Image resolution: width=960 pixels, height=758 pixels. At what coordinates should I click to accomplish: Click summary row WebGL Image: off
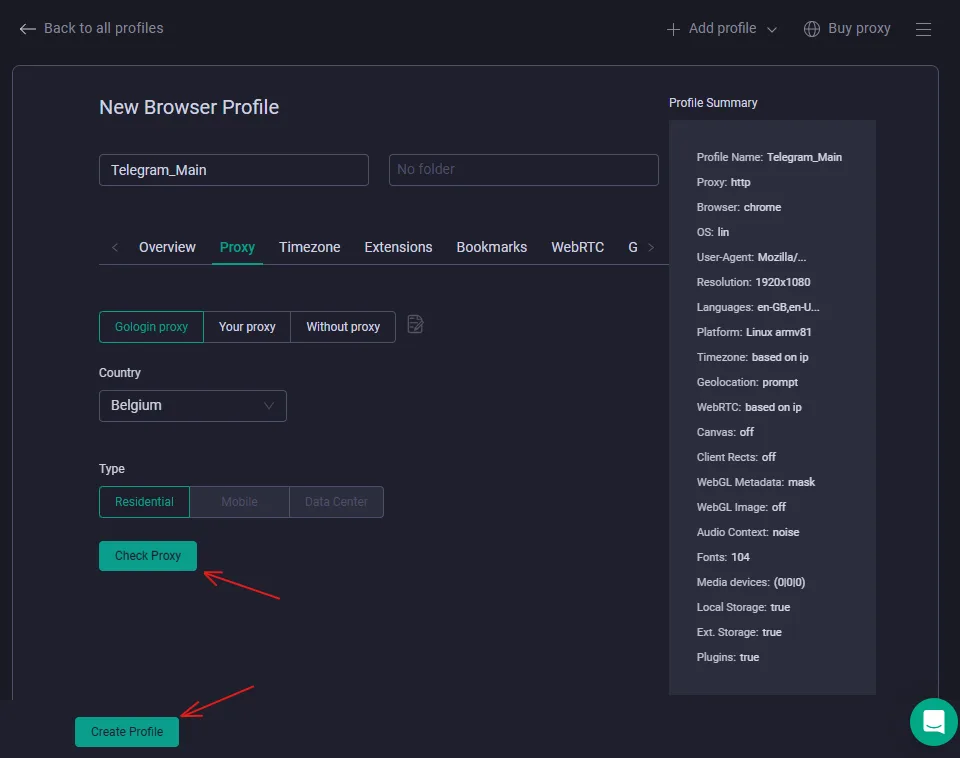[741, 508]
